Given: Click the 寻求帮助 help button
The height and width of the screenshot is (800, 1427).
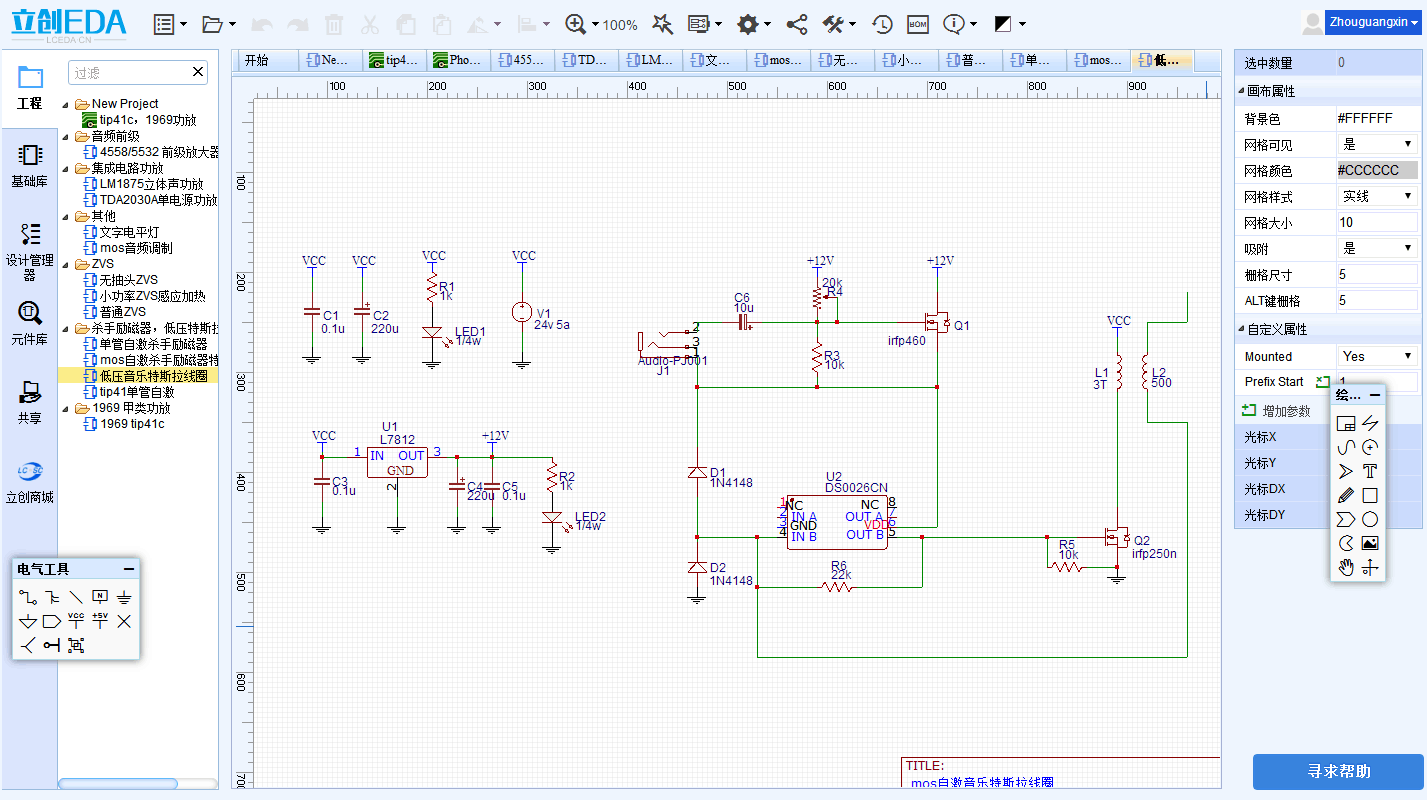Looking at the screenshot, I should 1338,772.
